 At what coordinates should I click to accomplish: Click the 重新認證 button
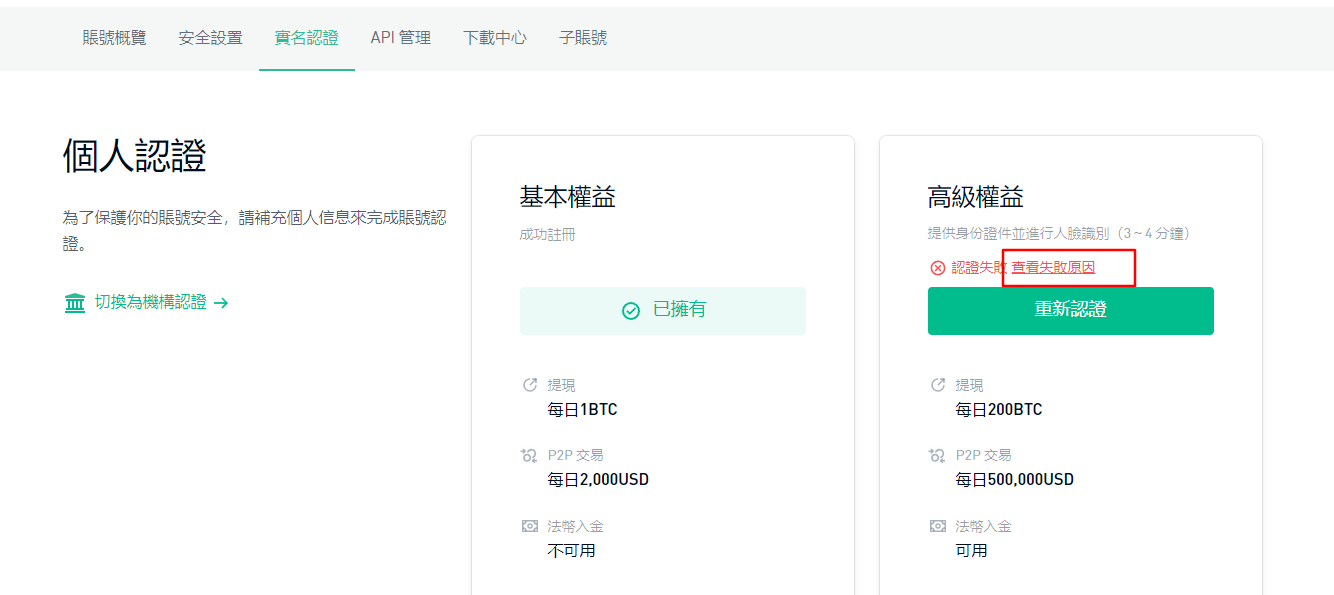coord(1071,311)
